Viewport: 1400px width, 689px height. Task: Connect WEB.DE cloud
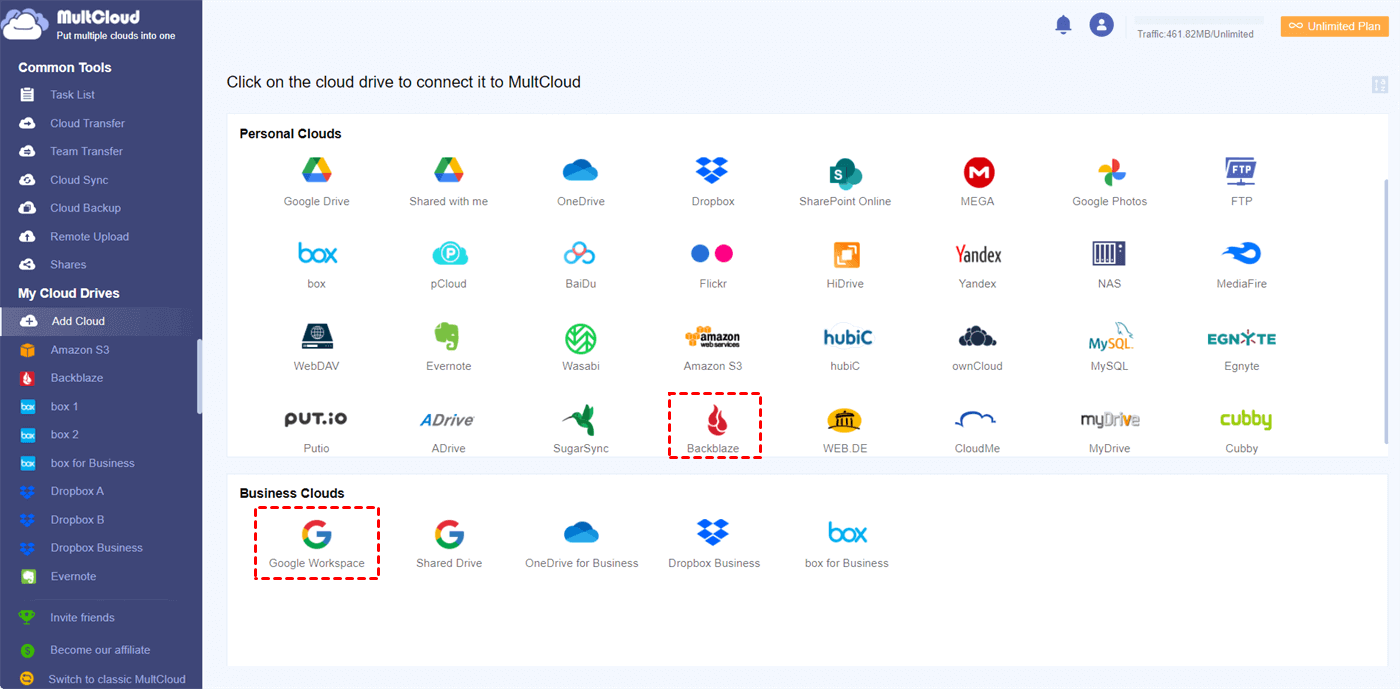[x=845, y=430]
